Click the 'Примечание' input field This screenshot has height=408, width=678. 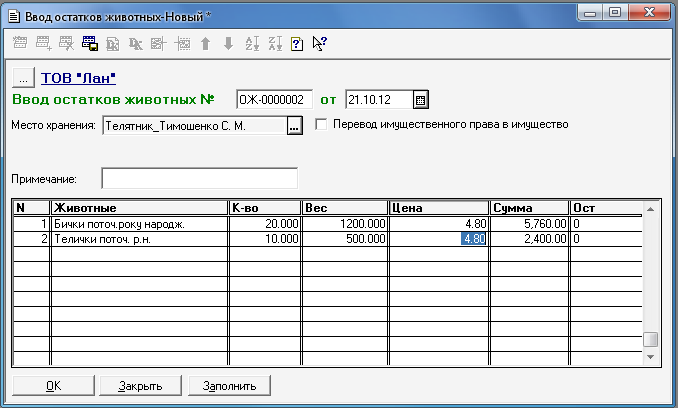pyautogui.click(x=199, y=178)
